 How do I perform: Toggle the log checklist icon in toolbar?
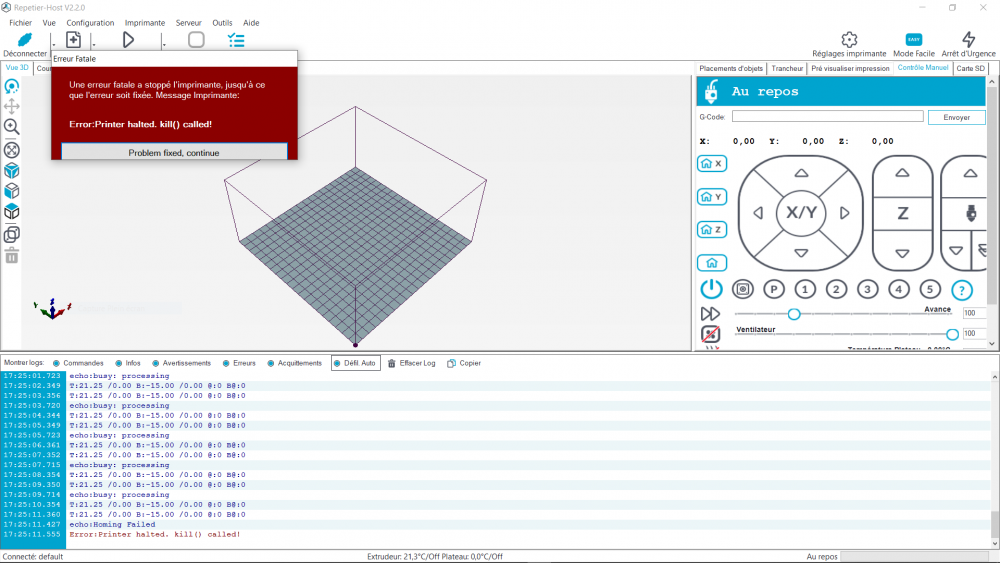[x=236, y=40]
